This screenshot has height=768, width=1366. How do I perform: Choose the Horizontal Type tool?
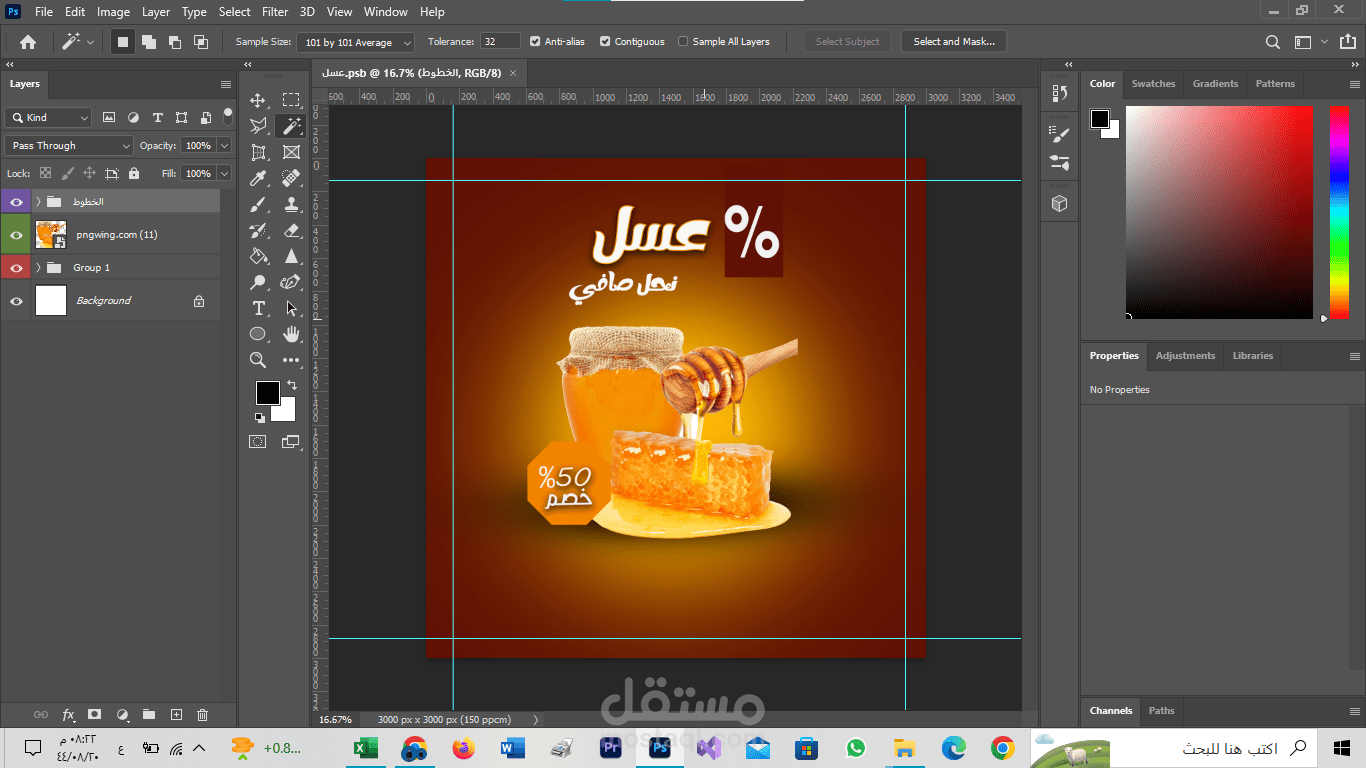pyautogui.click(x=258, y=308)
